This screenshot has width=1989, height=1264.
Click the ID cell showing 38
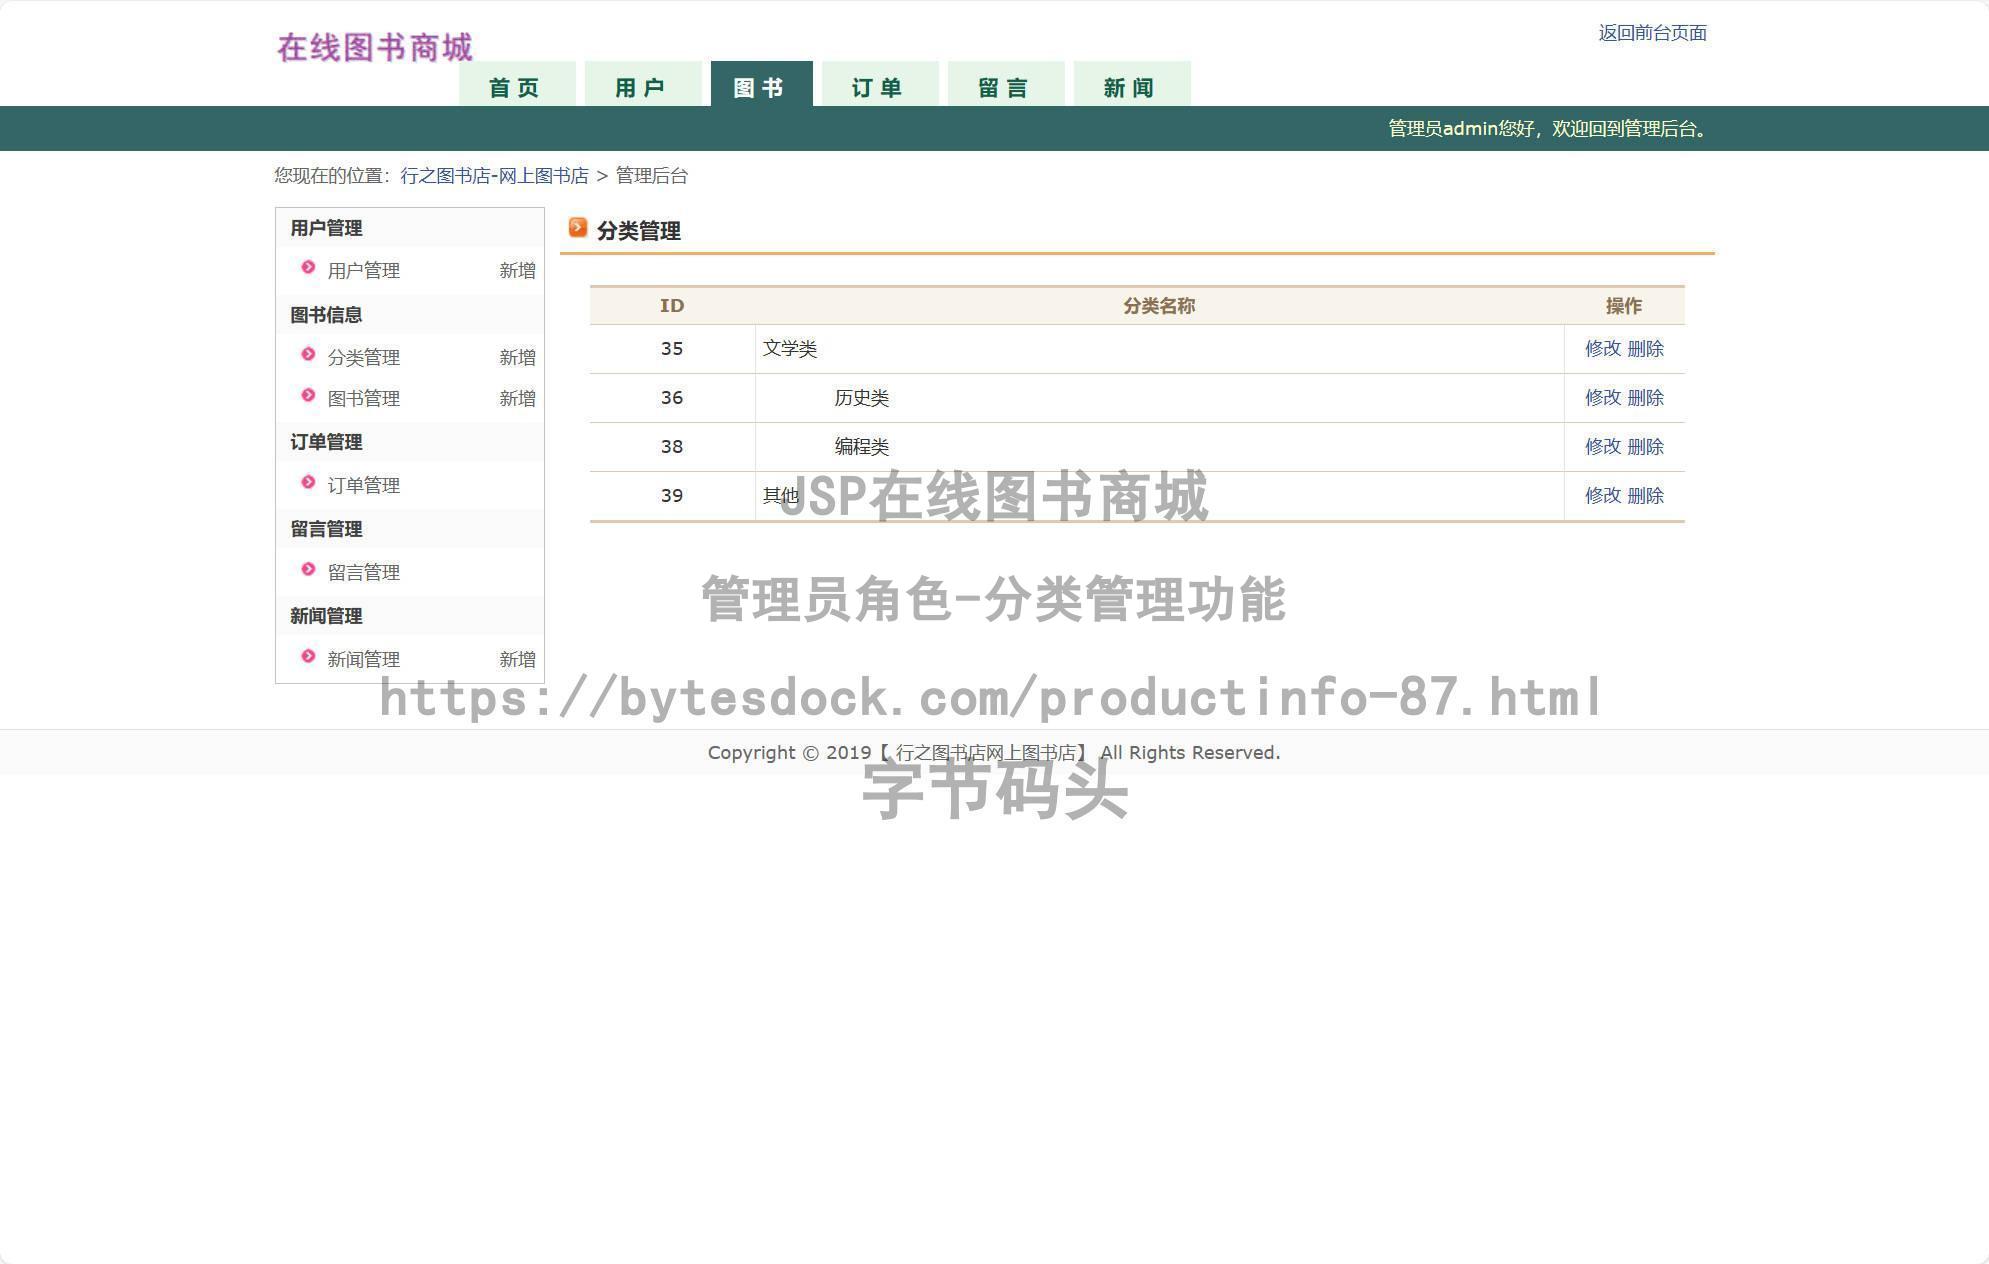[x=672, y=447]
